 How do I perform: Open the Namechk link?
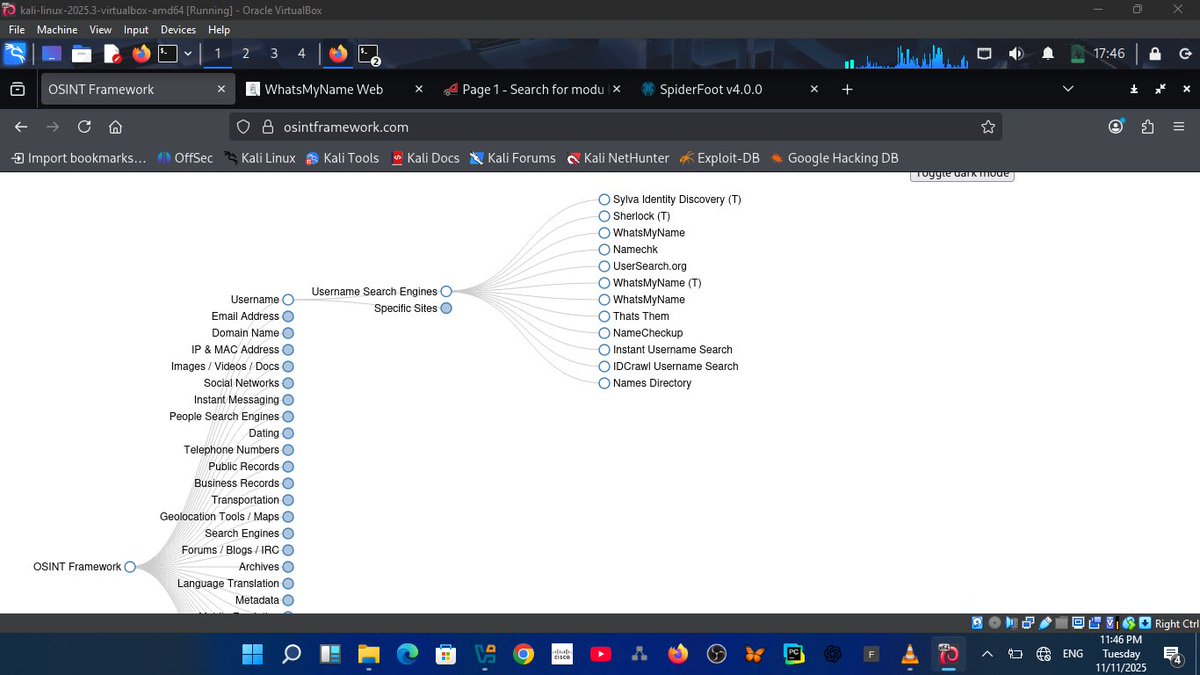635,249
